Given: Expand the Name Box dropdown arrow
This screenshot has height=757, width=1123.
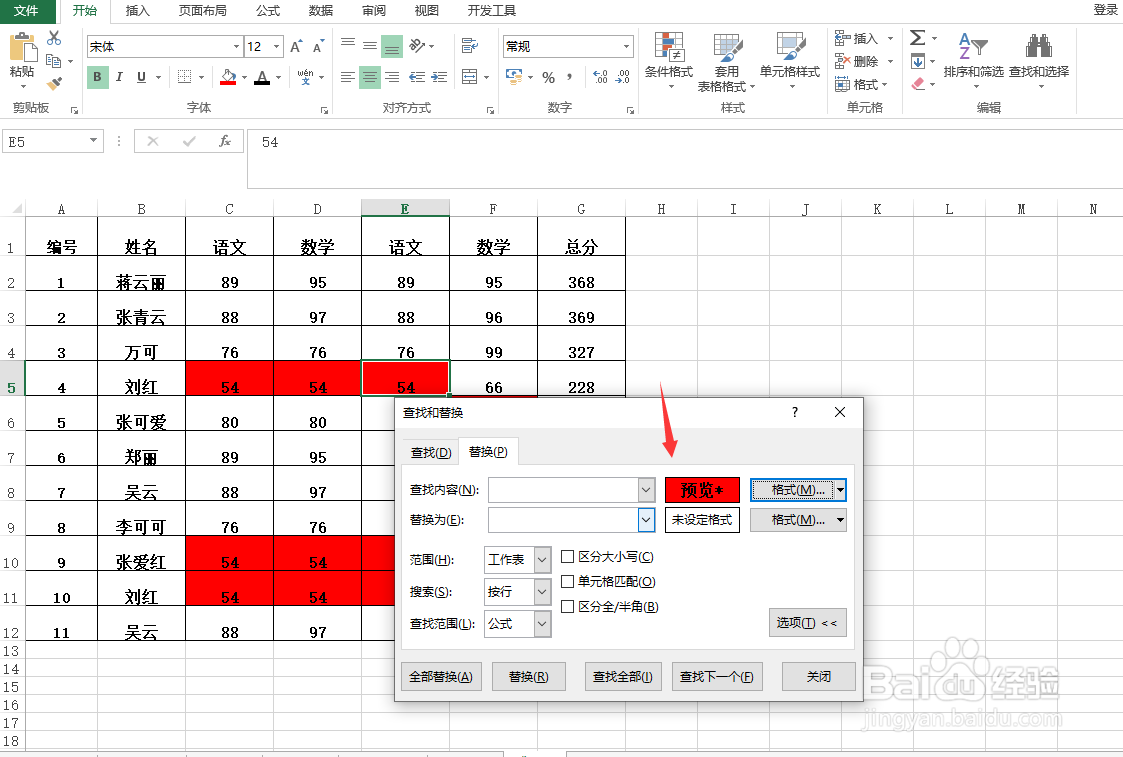Looking at the screenshot, I should point(93,141).
